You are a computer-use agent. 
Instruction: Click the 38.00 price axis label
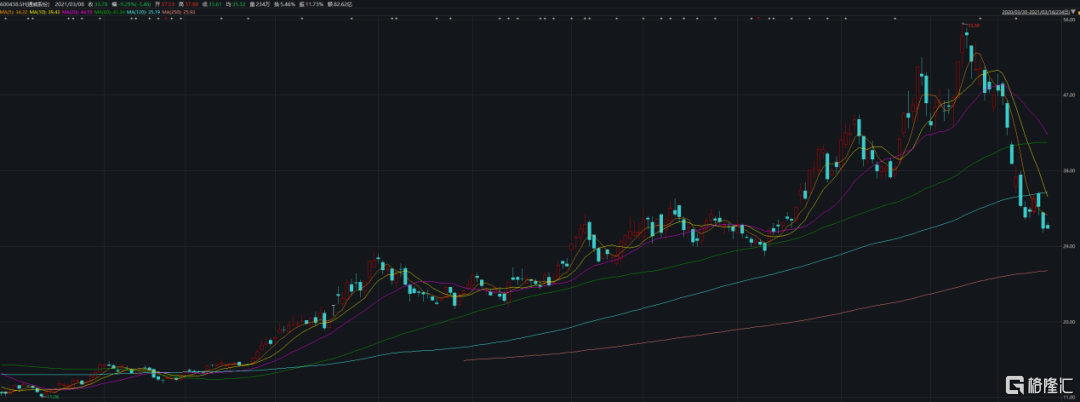coord(1070,171)
